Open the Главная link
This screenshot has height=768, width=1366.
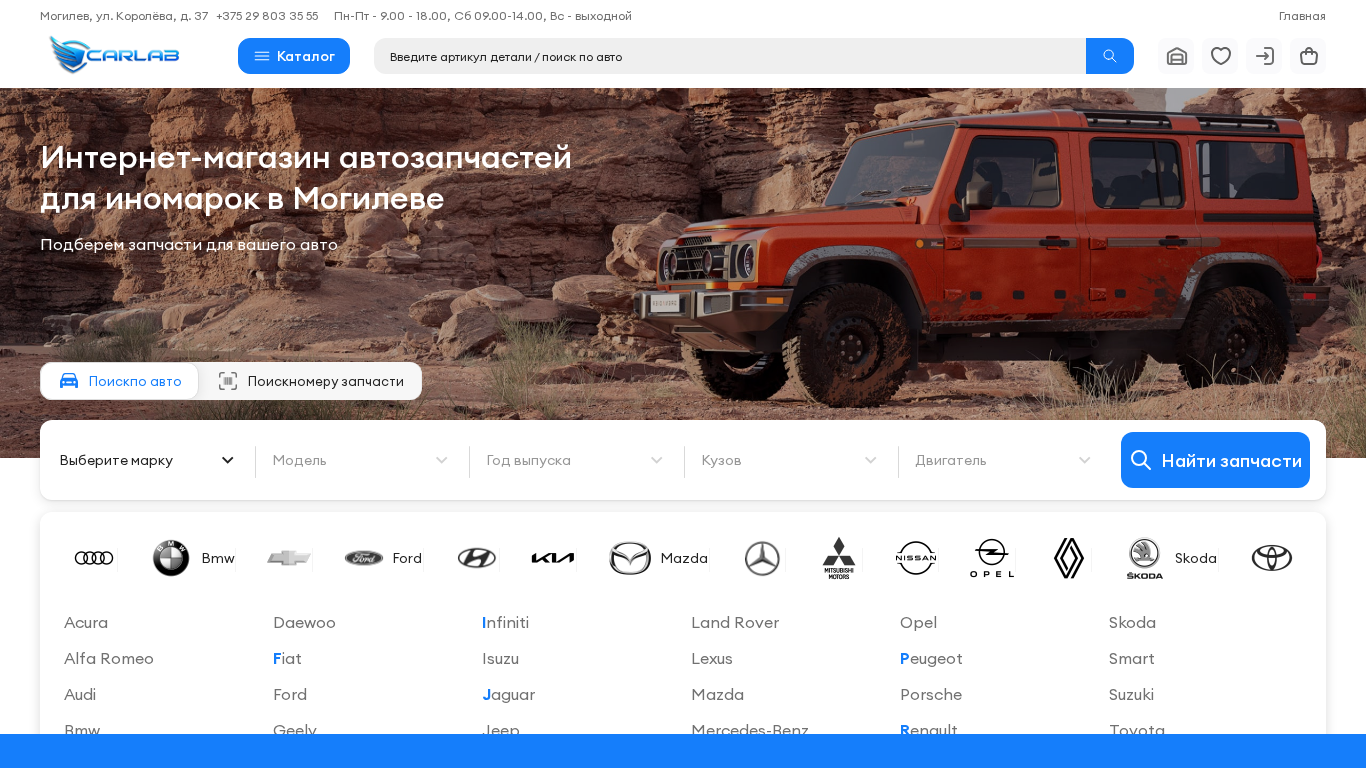(x=1302, y=16)
